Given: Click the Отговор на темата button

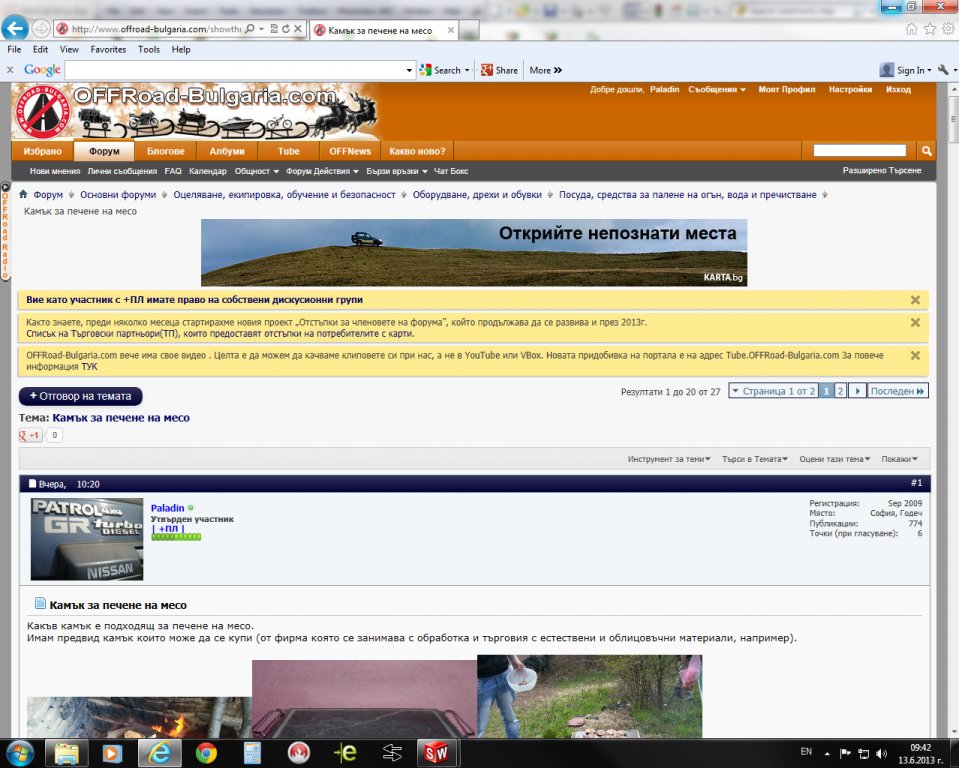Looking at the screenshot, I should 81,396.
